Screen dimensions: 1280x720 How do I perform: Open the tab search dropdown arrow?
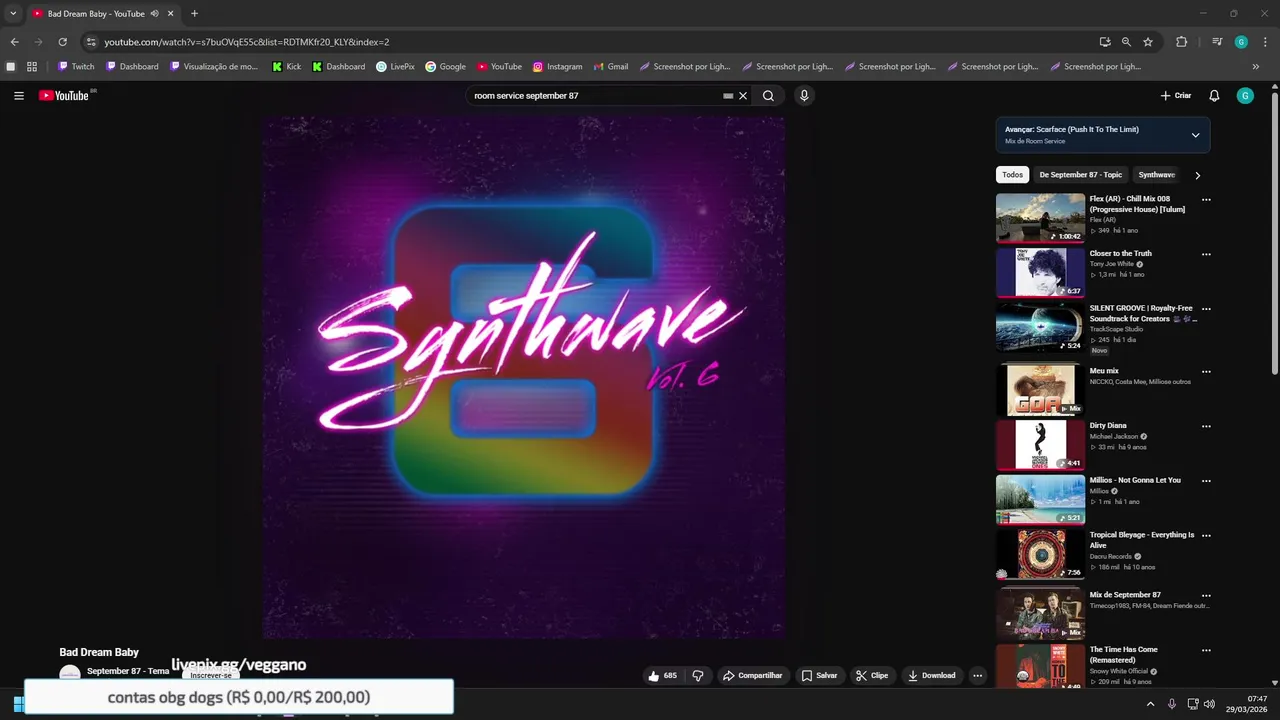point(13,14)
